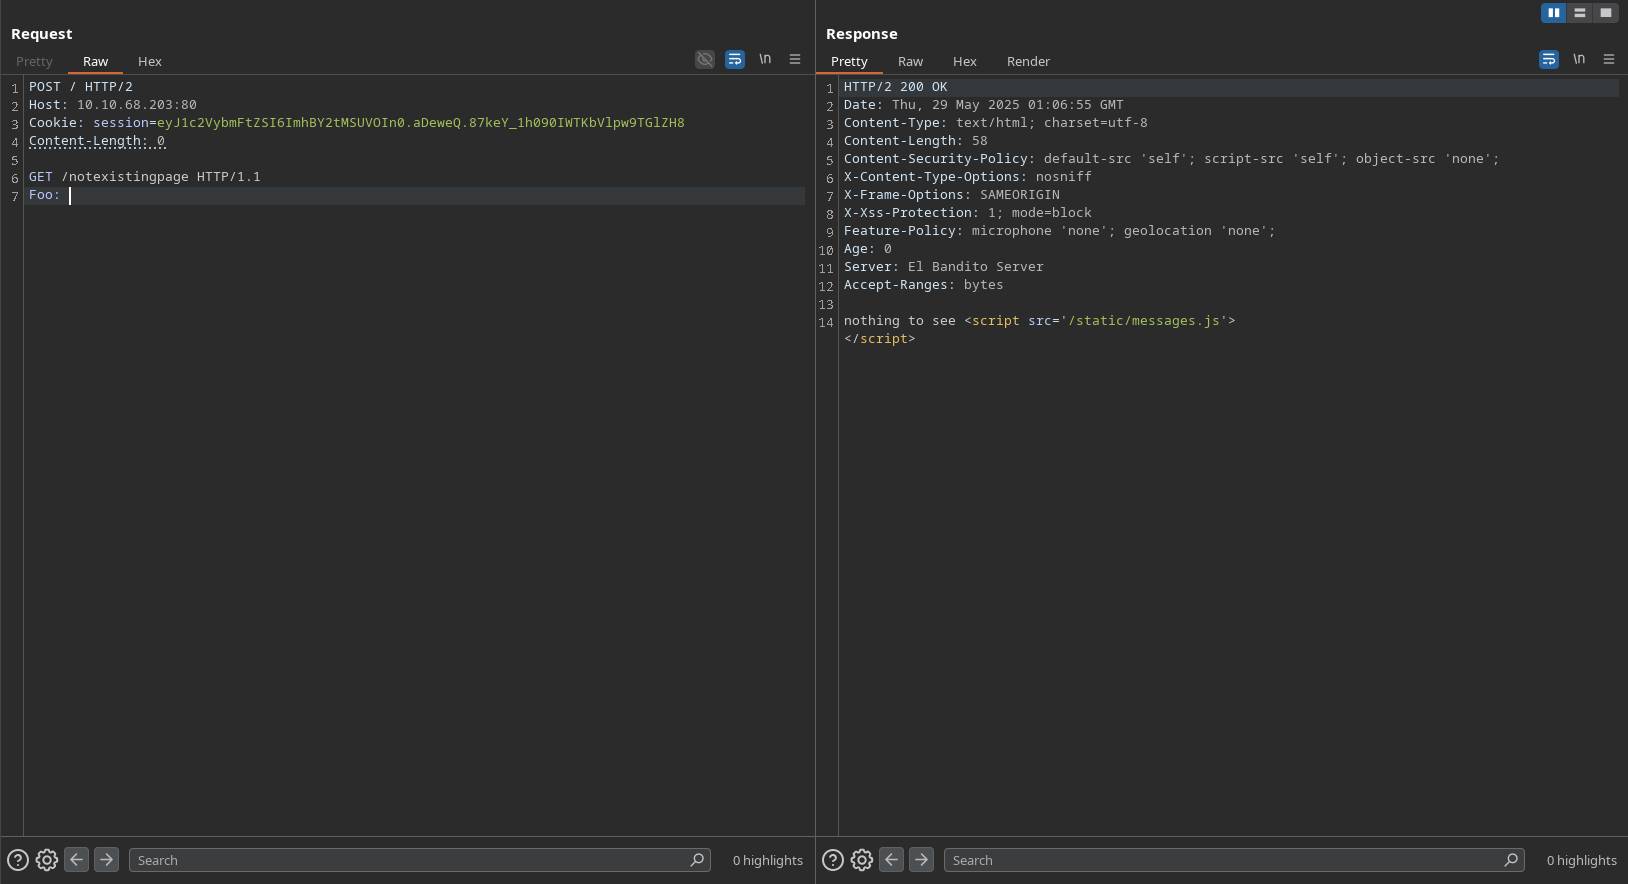Toggle word wrap in Request panel
This screenshot has width=1628, height=884.
[735, 60]
